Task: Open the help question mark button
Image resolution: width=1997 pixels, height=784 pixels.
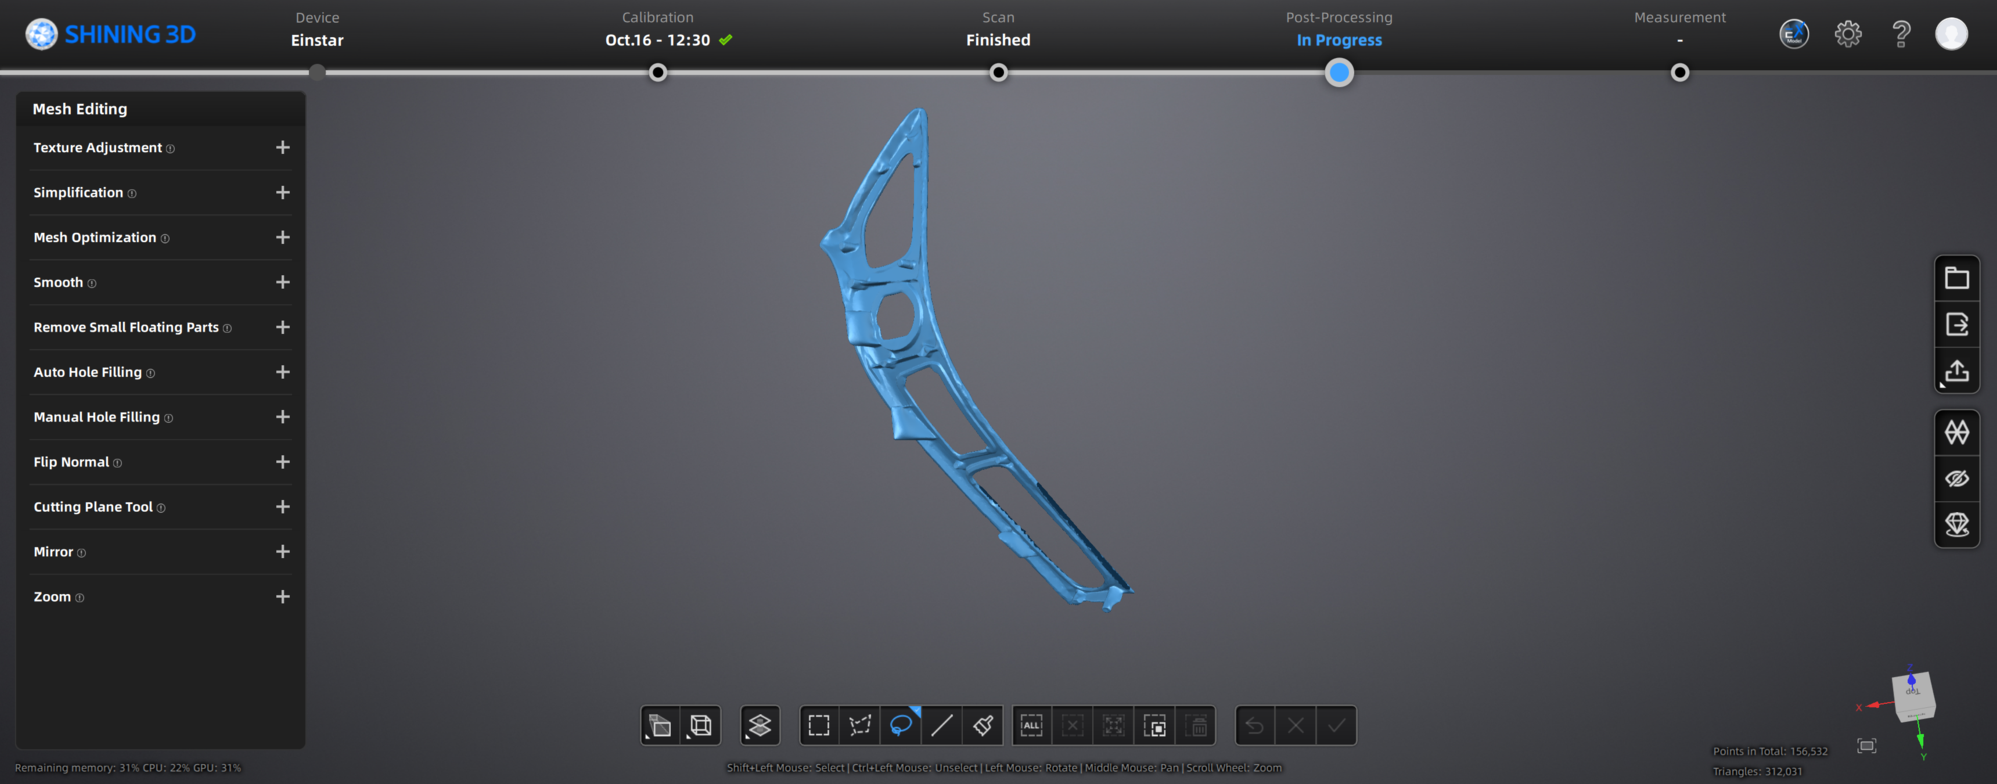Action: (x=1901, y=34)
